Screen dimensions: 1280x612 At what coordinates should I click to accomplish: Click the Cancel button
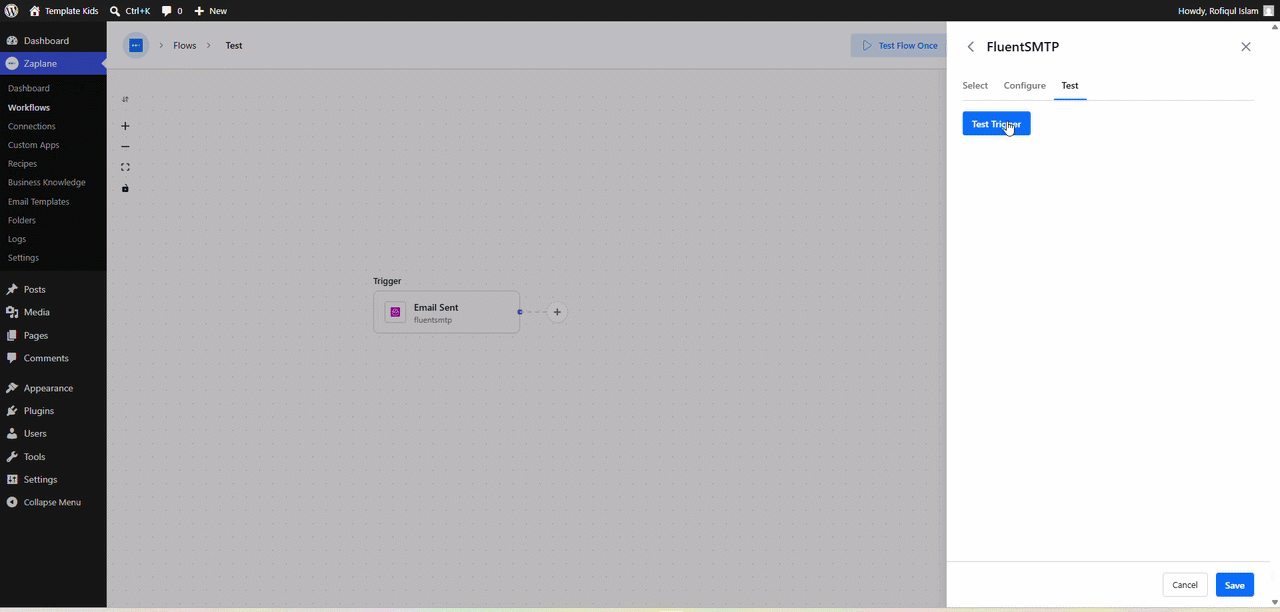1185,585
